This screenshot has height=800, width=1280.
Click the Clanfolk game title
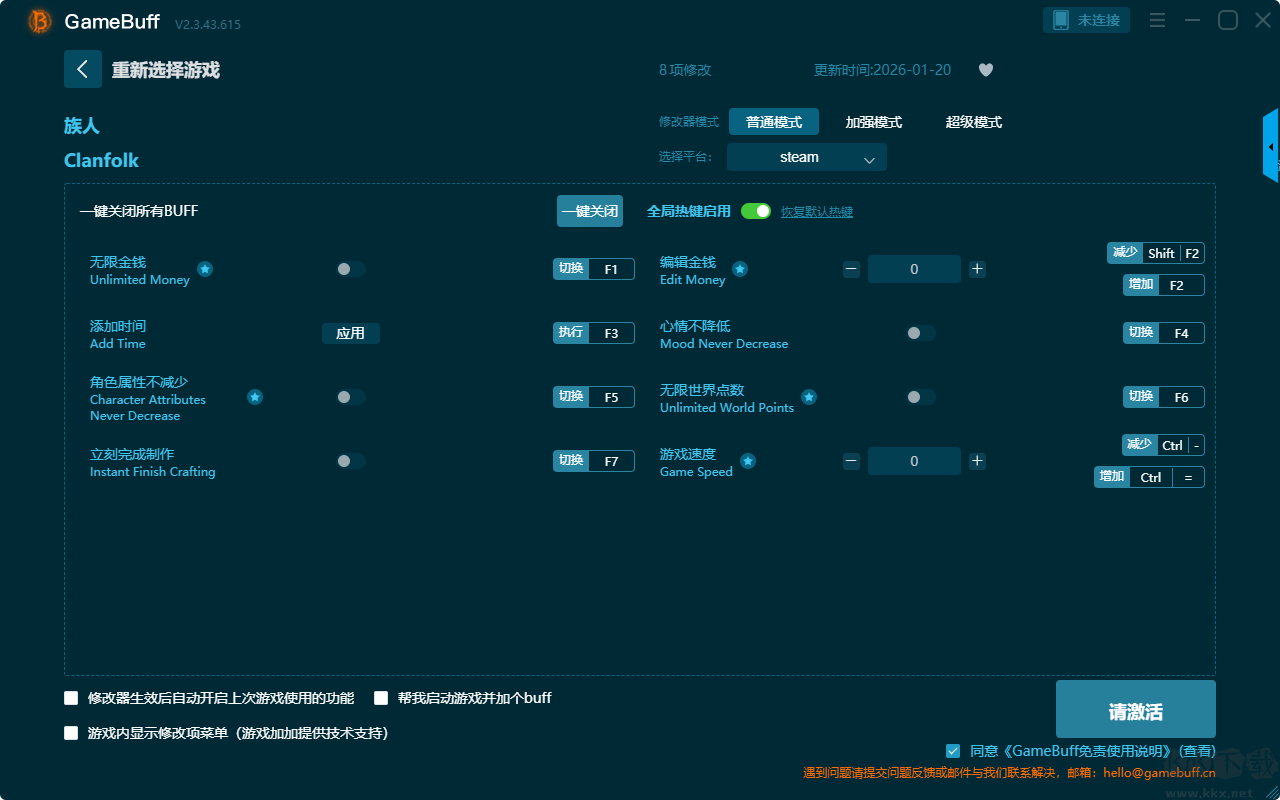coord(101,160)
